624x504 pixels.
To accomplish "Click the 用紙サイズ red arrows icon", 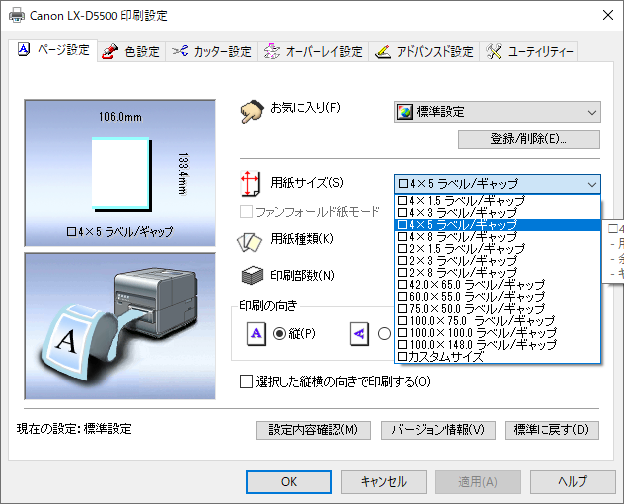I will tap(250, 184).
